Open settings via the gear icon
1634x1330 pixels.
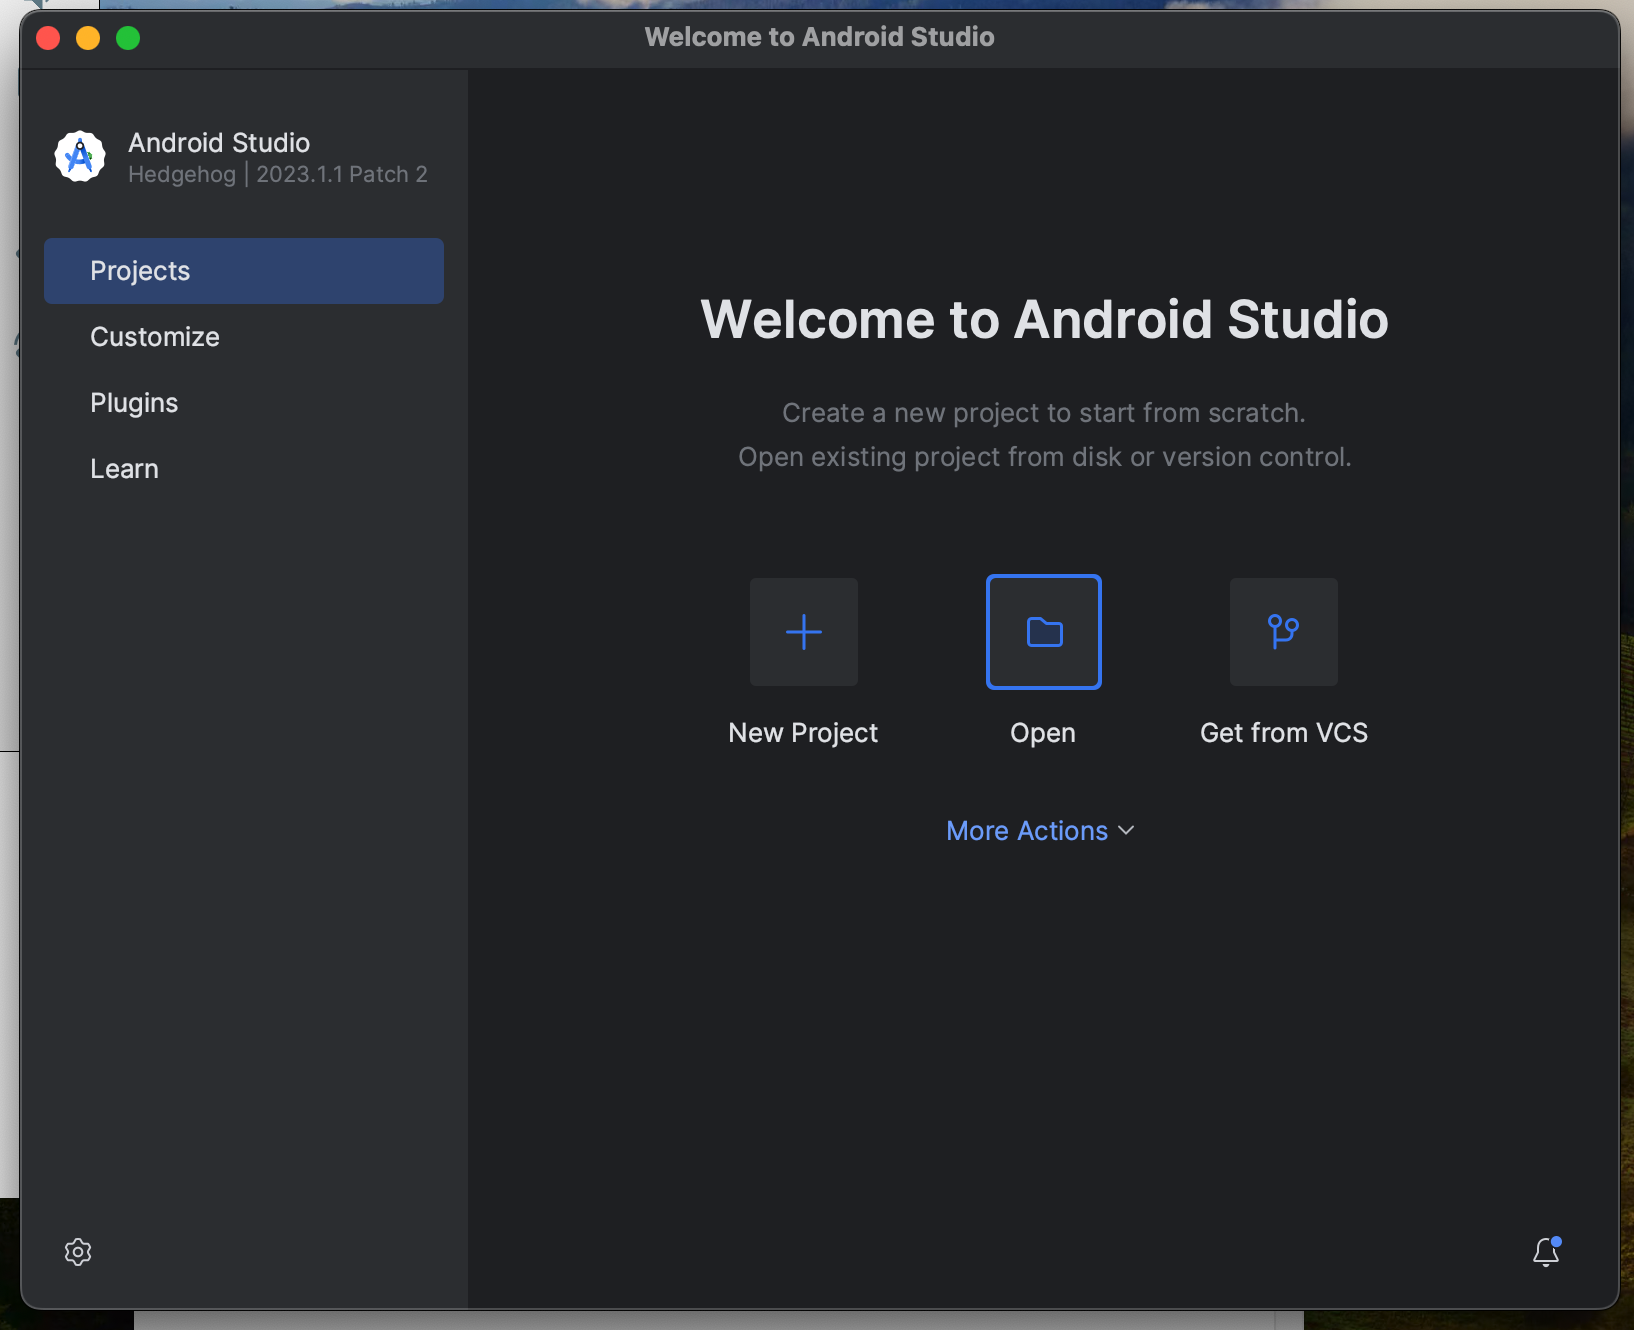pos(78,1252)
